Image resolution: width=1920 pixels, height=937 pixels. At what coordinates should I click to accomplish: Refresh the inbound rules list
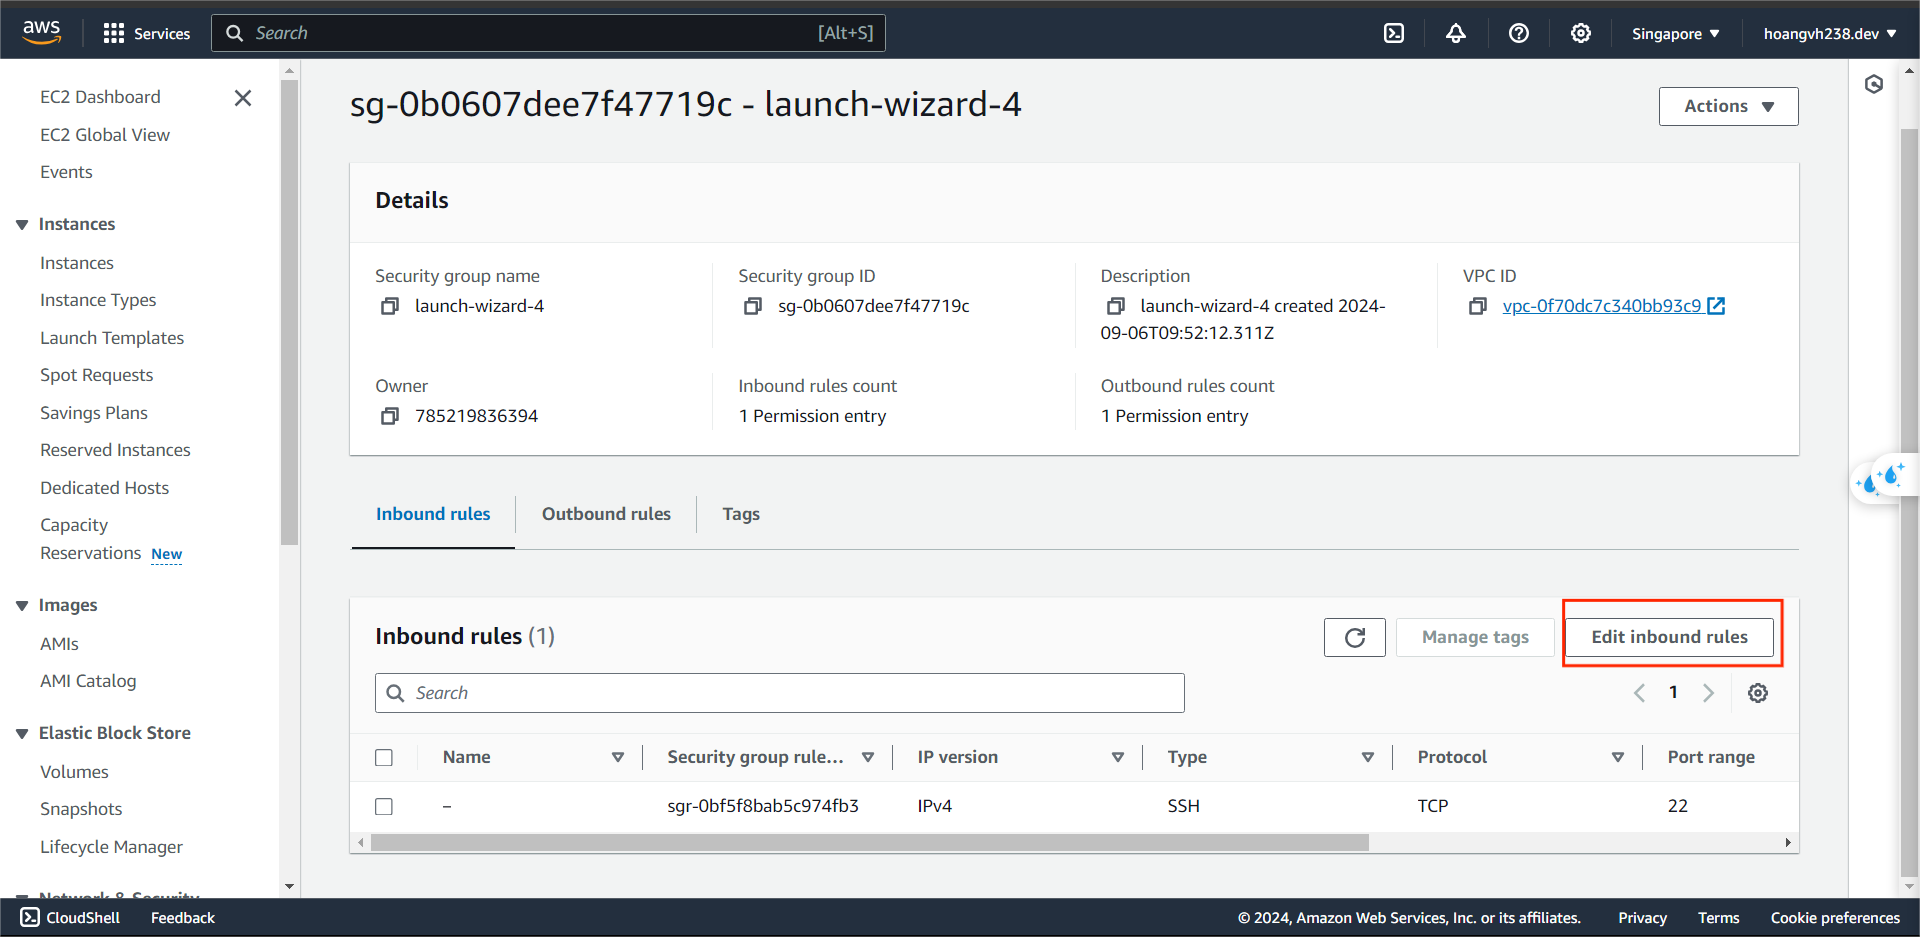pyautogui.click(x=1355, y=638)
